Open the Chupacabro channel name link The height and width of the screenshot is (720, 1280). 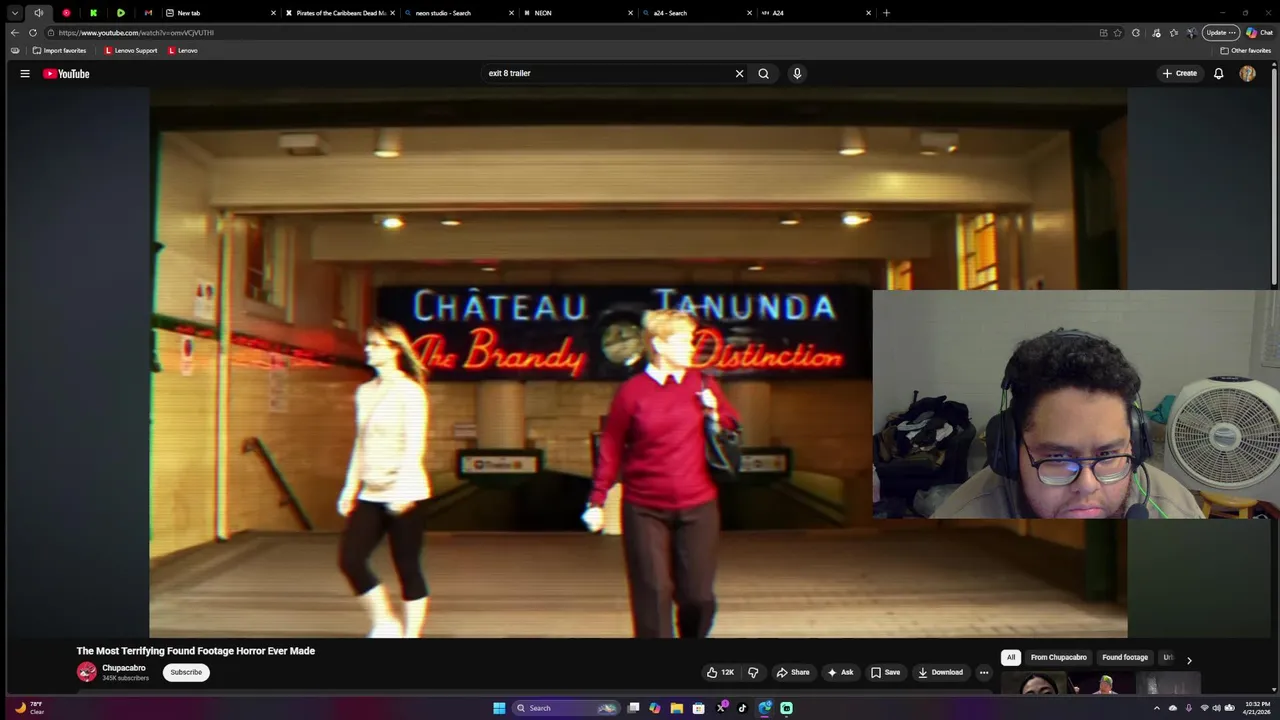(x=124, y=668)
